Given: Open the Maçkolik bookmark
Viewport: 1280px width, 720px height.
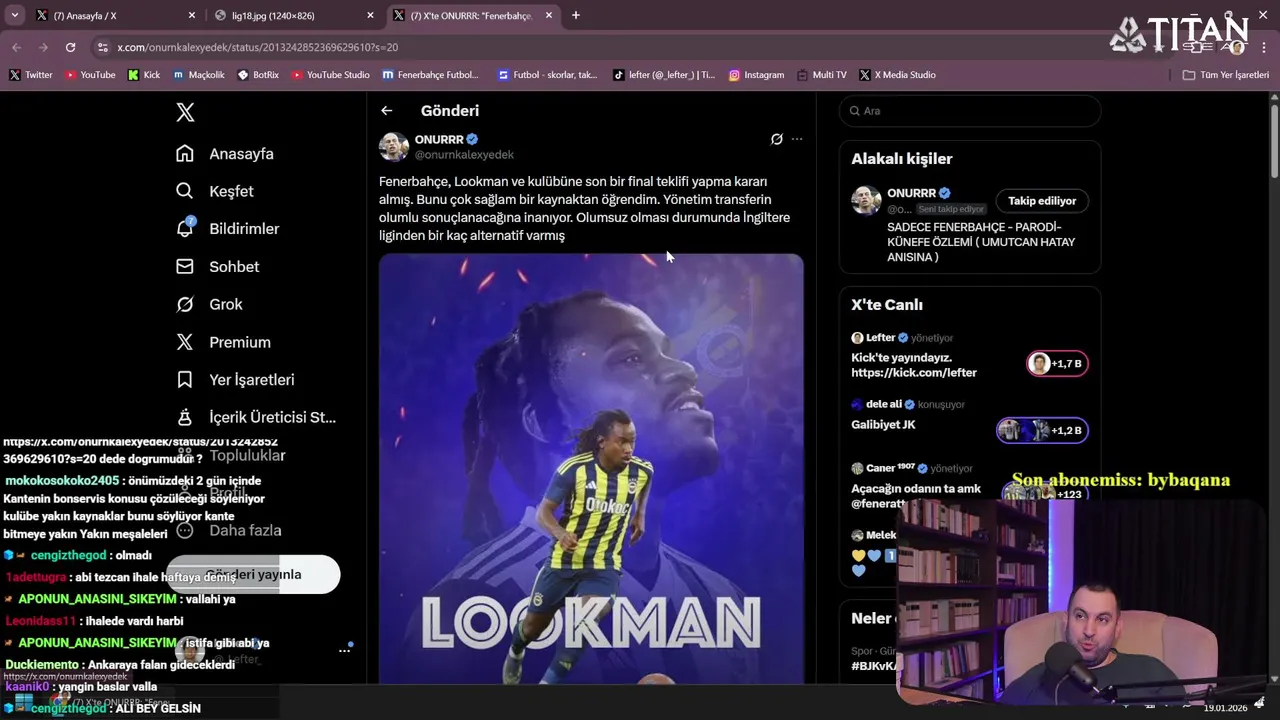Looking at the screenshot, I should pyautogui.click(x=199, y=75).
